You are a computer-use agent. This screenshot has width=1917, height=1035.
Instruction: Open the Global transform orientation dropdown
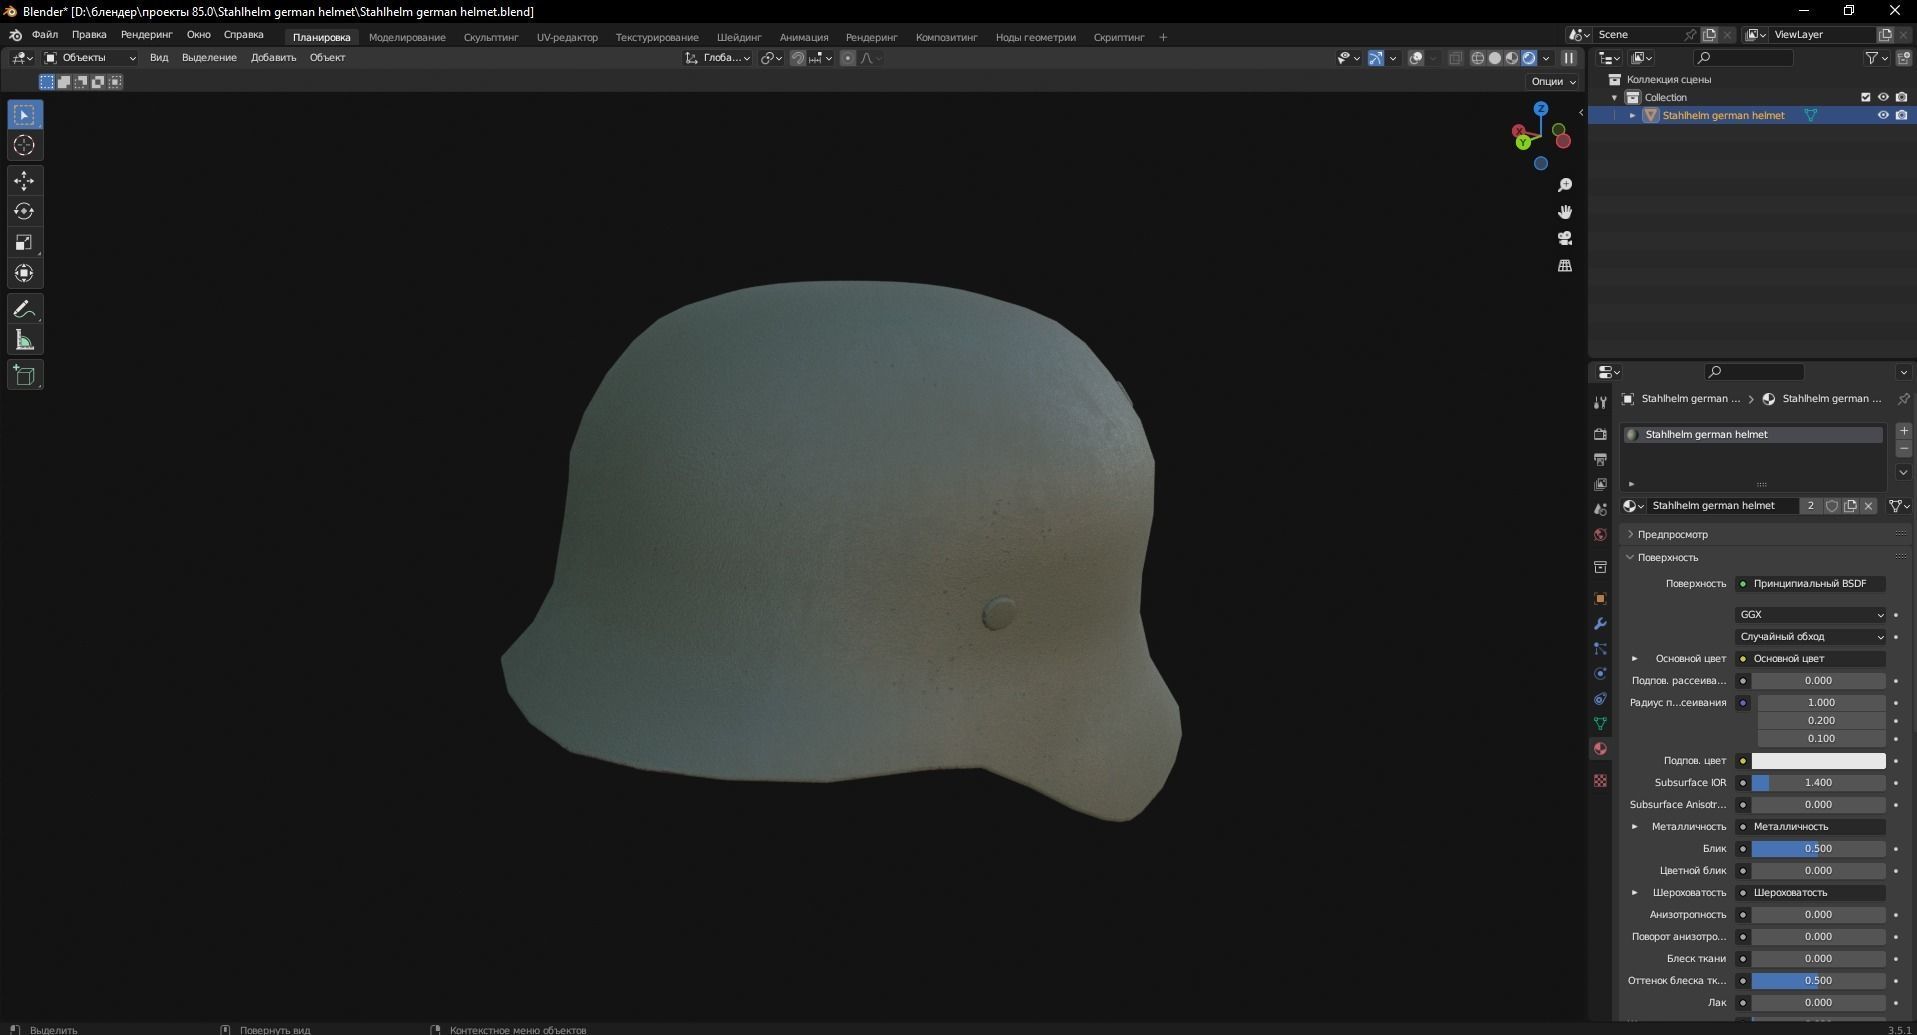(x=718, y=58)
